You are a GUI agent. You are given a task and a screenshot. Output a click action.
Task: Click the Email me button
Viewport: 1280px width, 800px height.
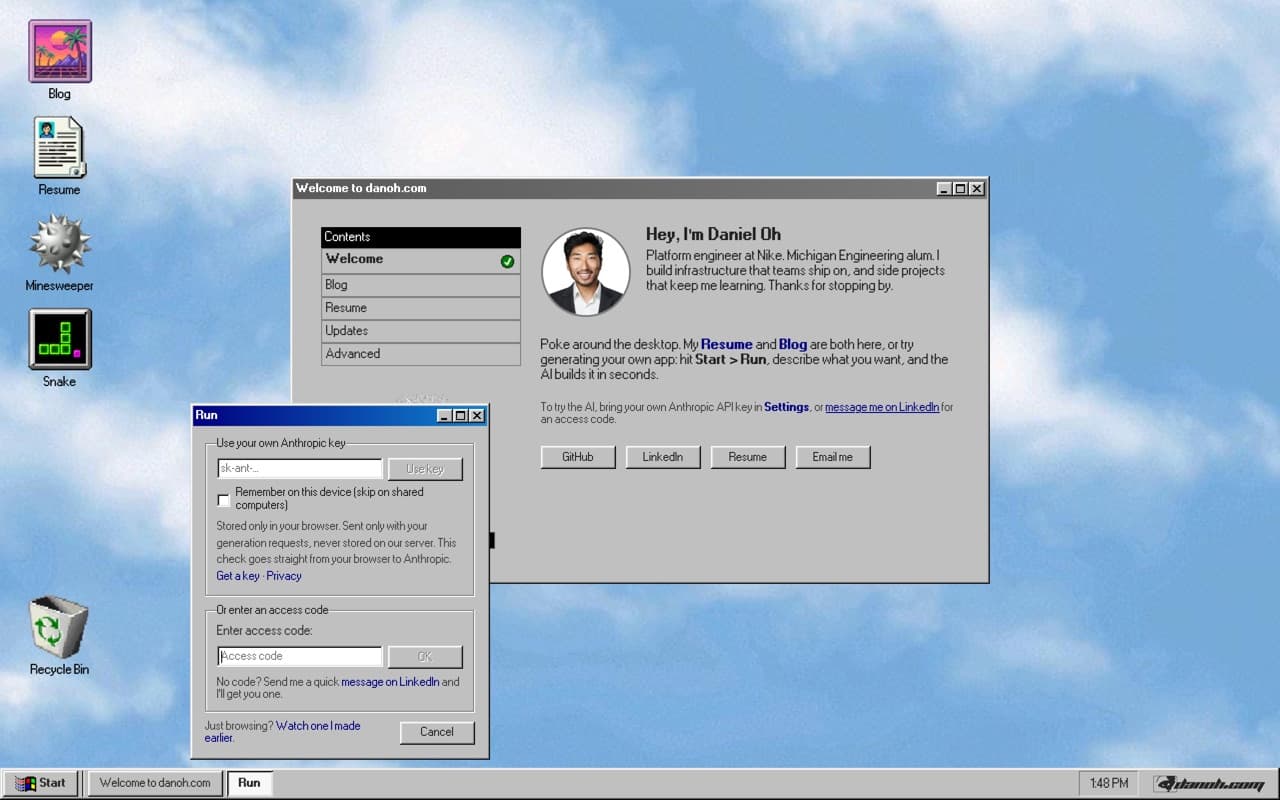click(x=833, y=457)
